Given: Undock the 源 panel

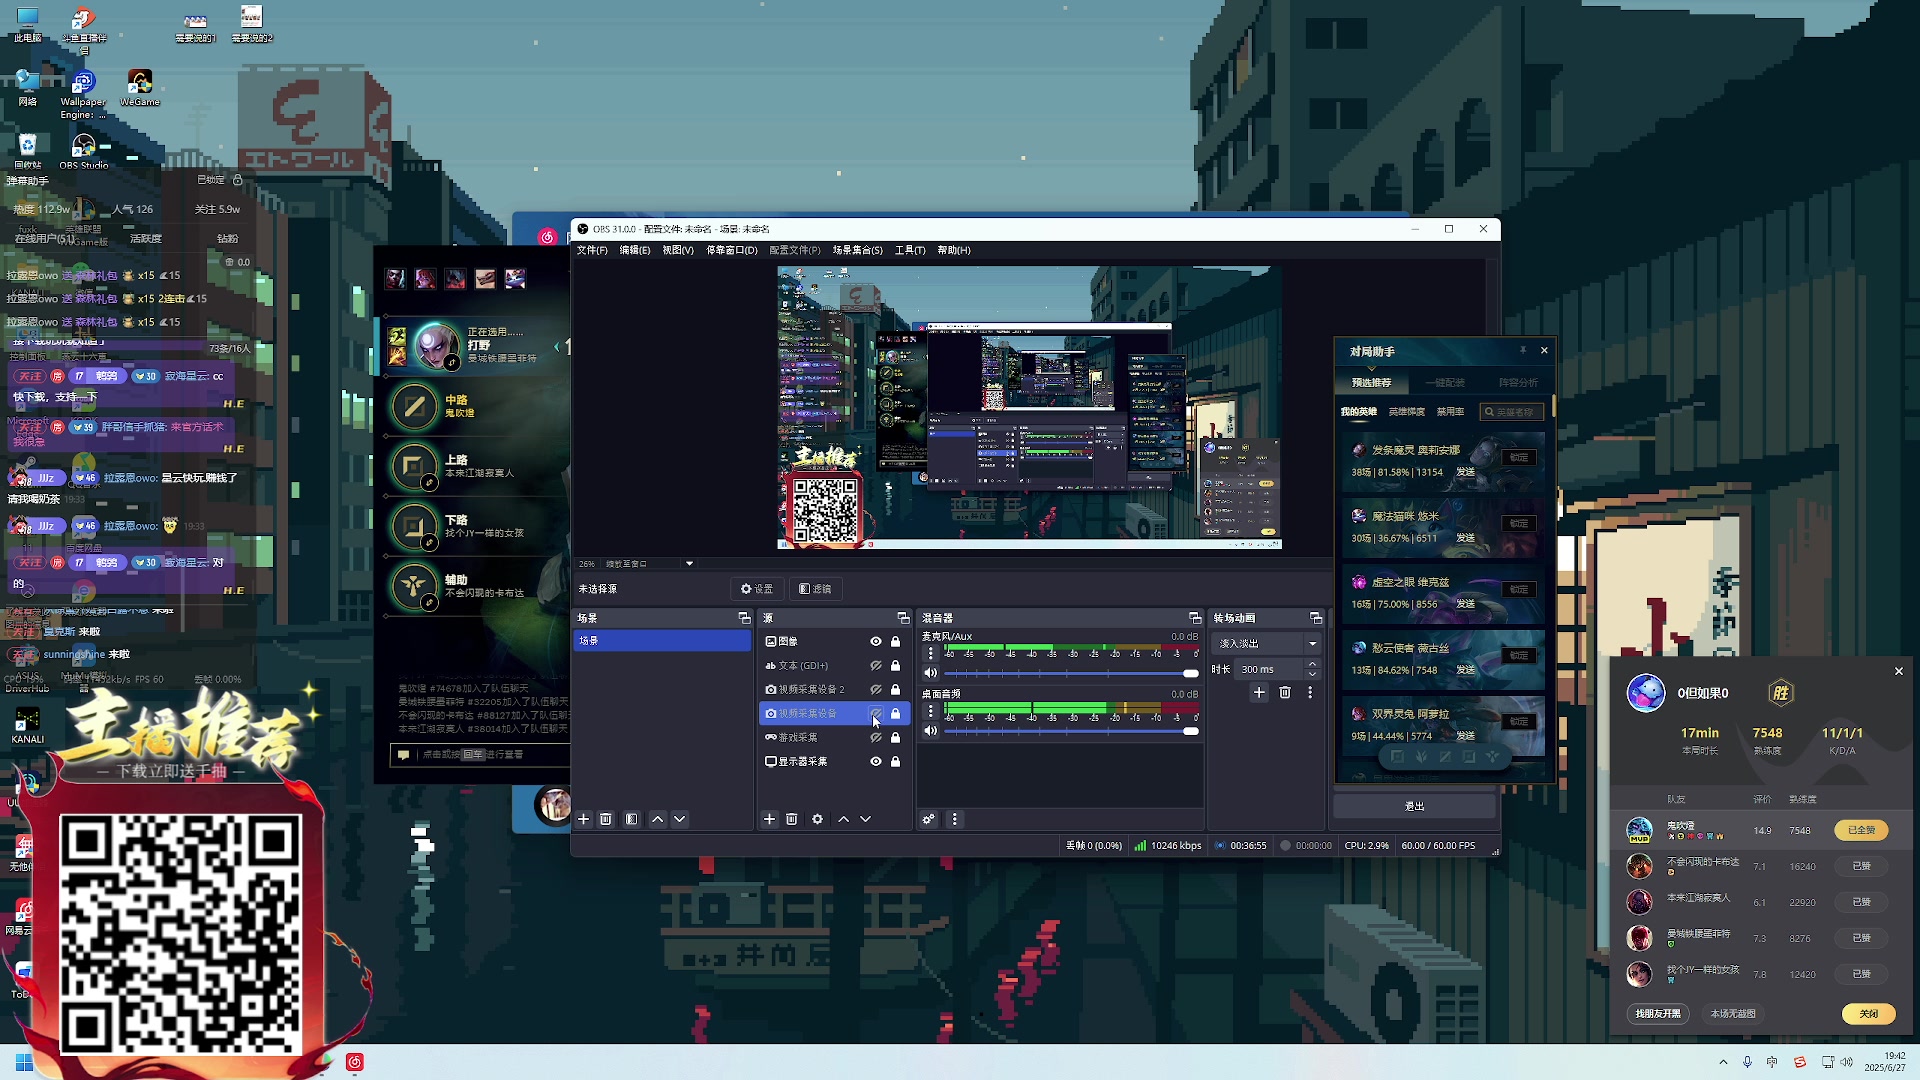Looking at the screenshot, I should tap(903, 618).
